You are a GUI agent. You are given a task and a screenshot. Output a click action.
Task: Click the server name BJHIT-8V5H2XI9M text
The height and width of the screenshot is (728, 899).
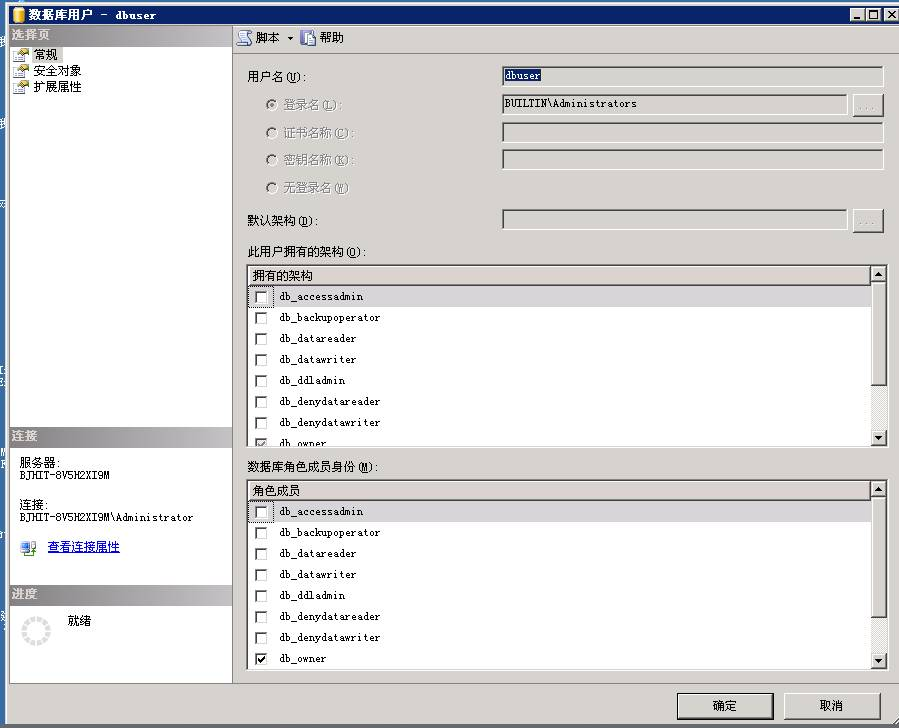64,475
